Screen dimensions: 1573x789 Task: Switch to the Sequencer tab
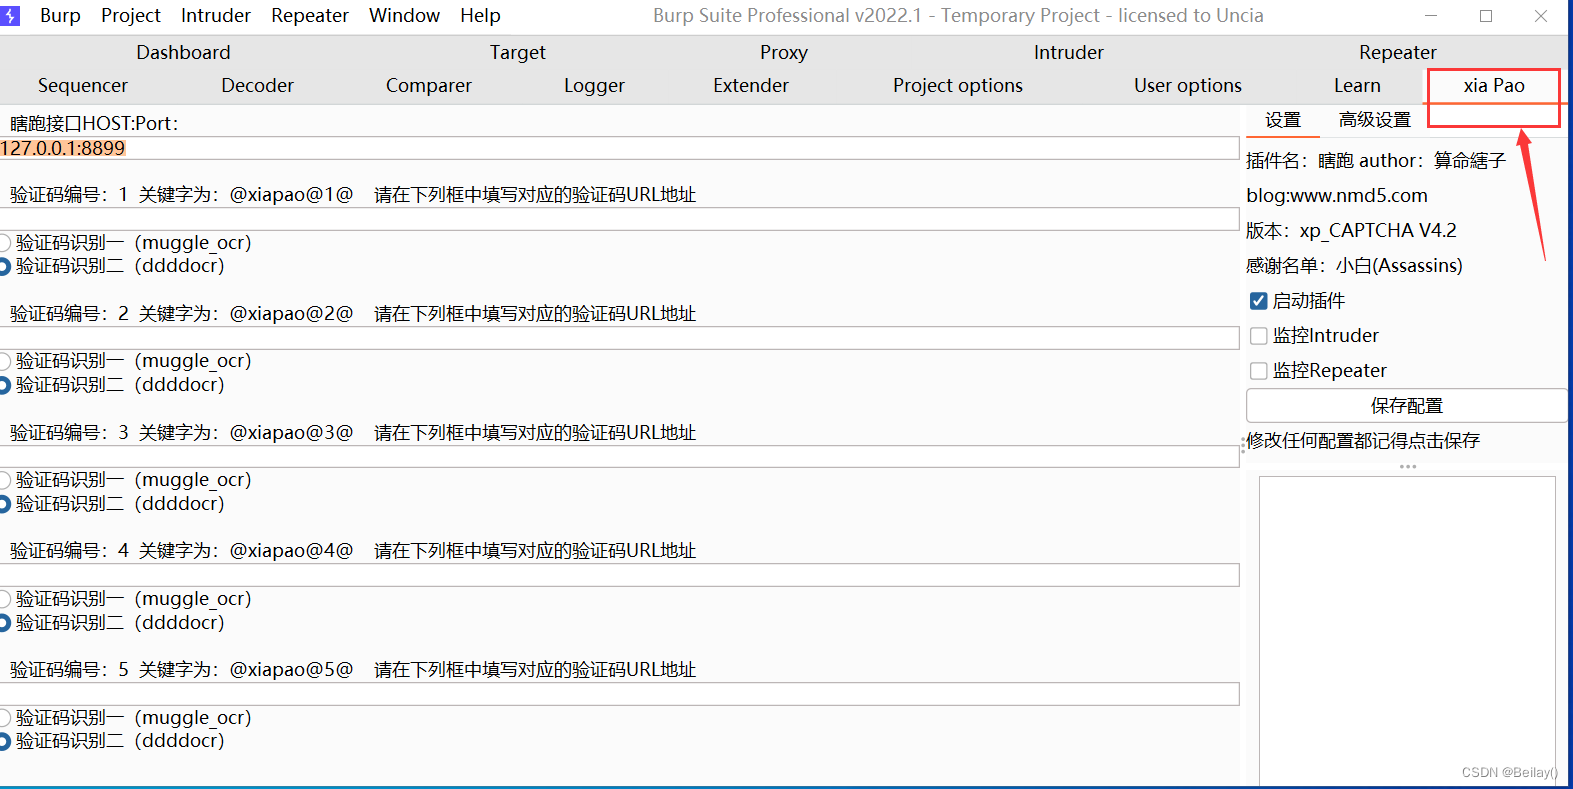(x=83, y=85)
